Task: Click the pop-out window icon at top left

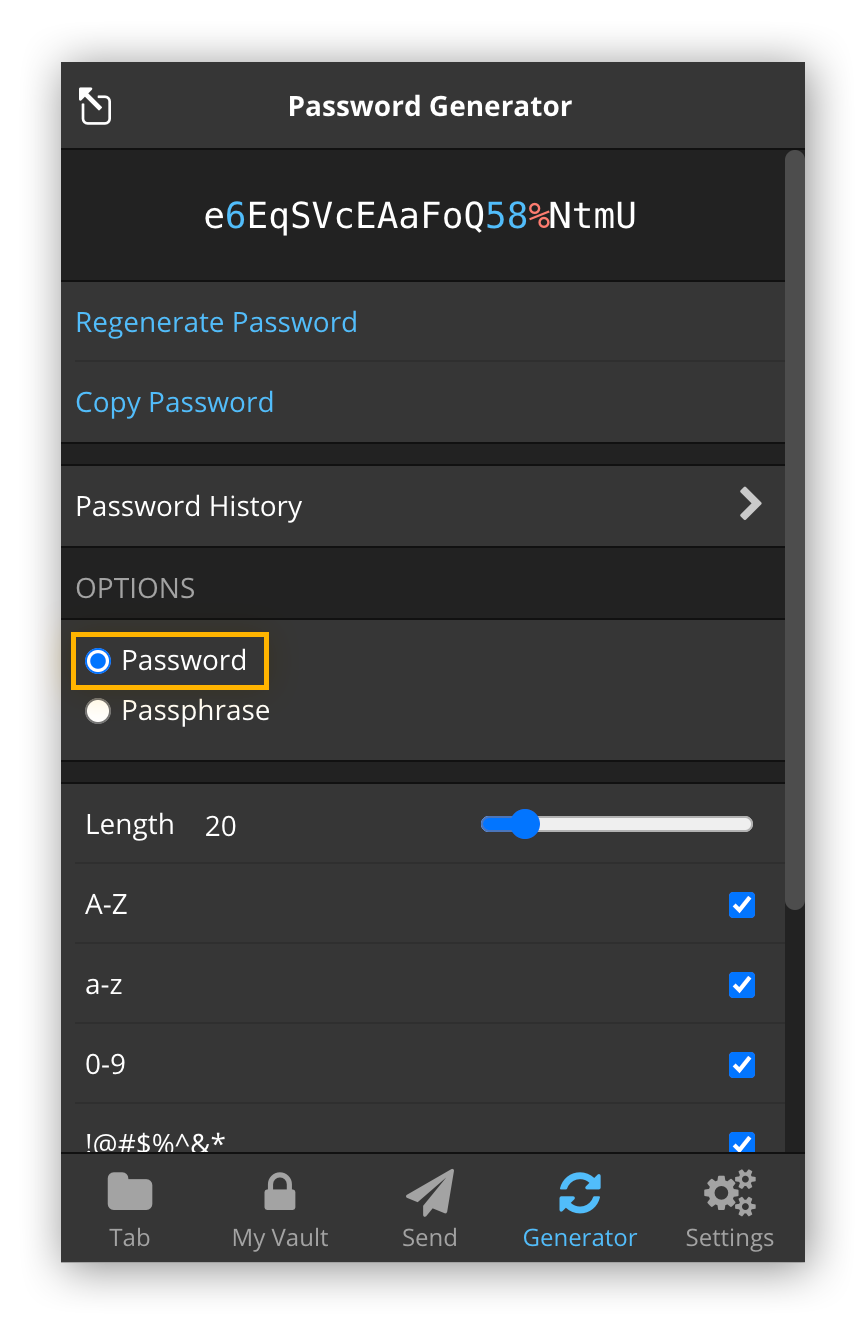Action: click(94, 105)
